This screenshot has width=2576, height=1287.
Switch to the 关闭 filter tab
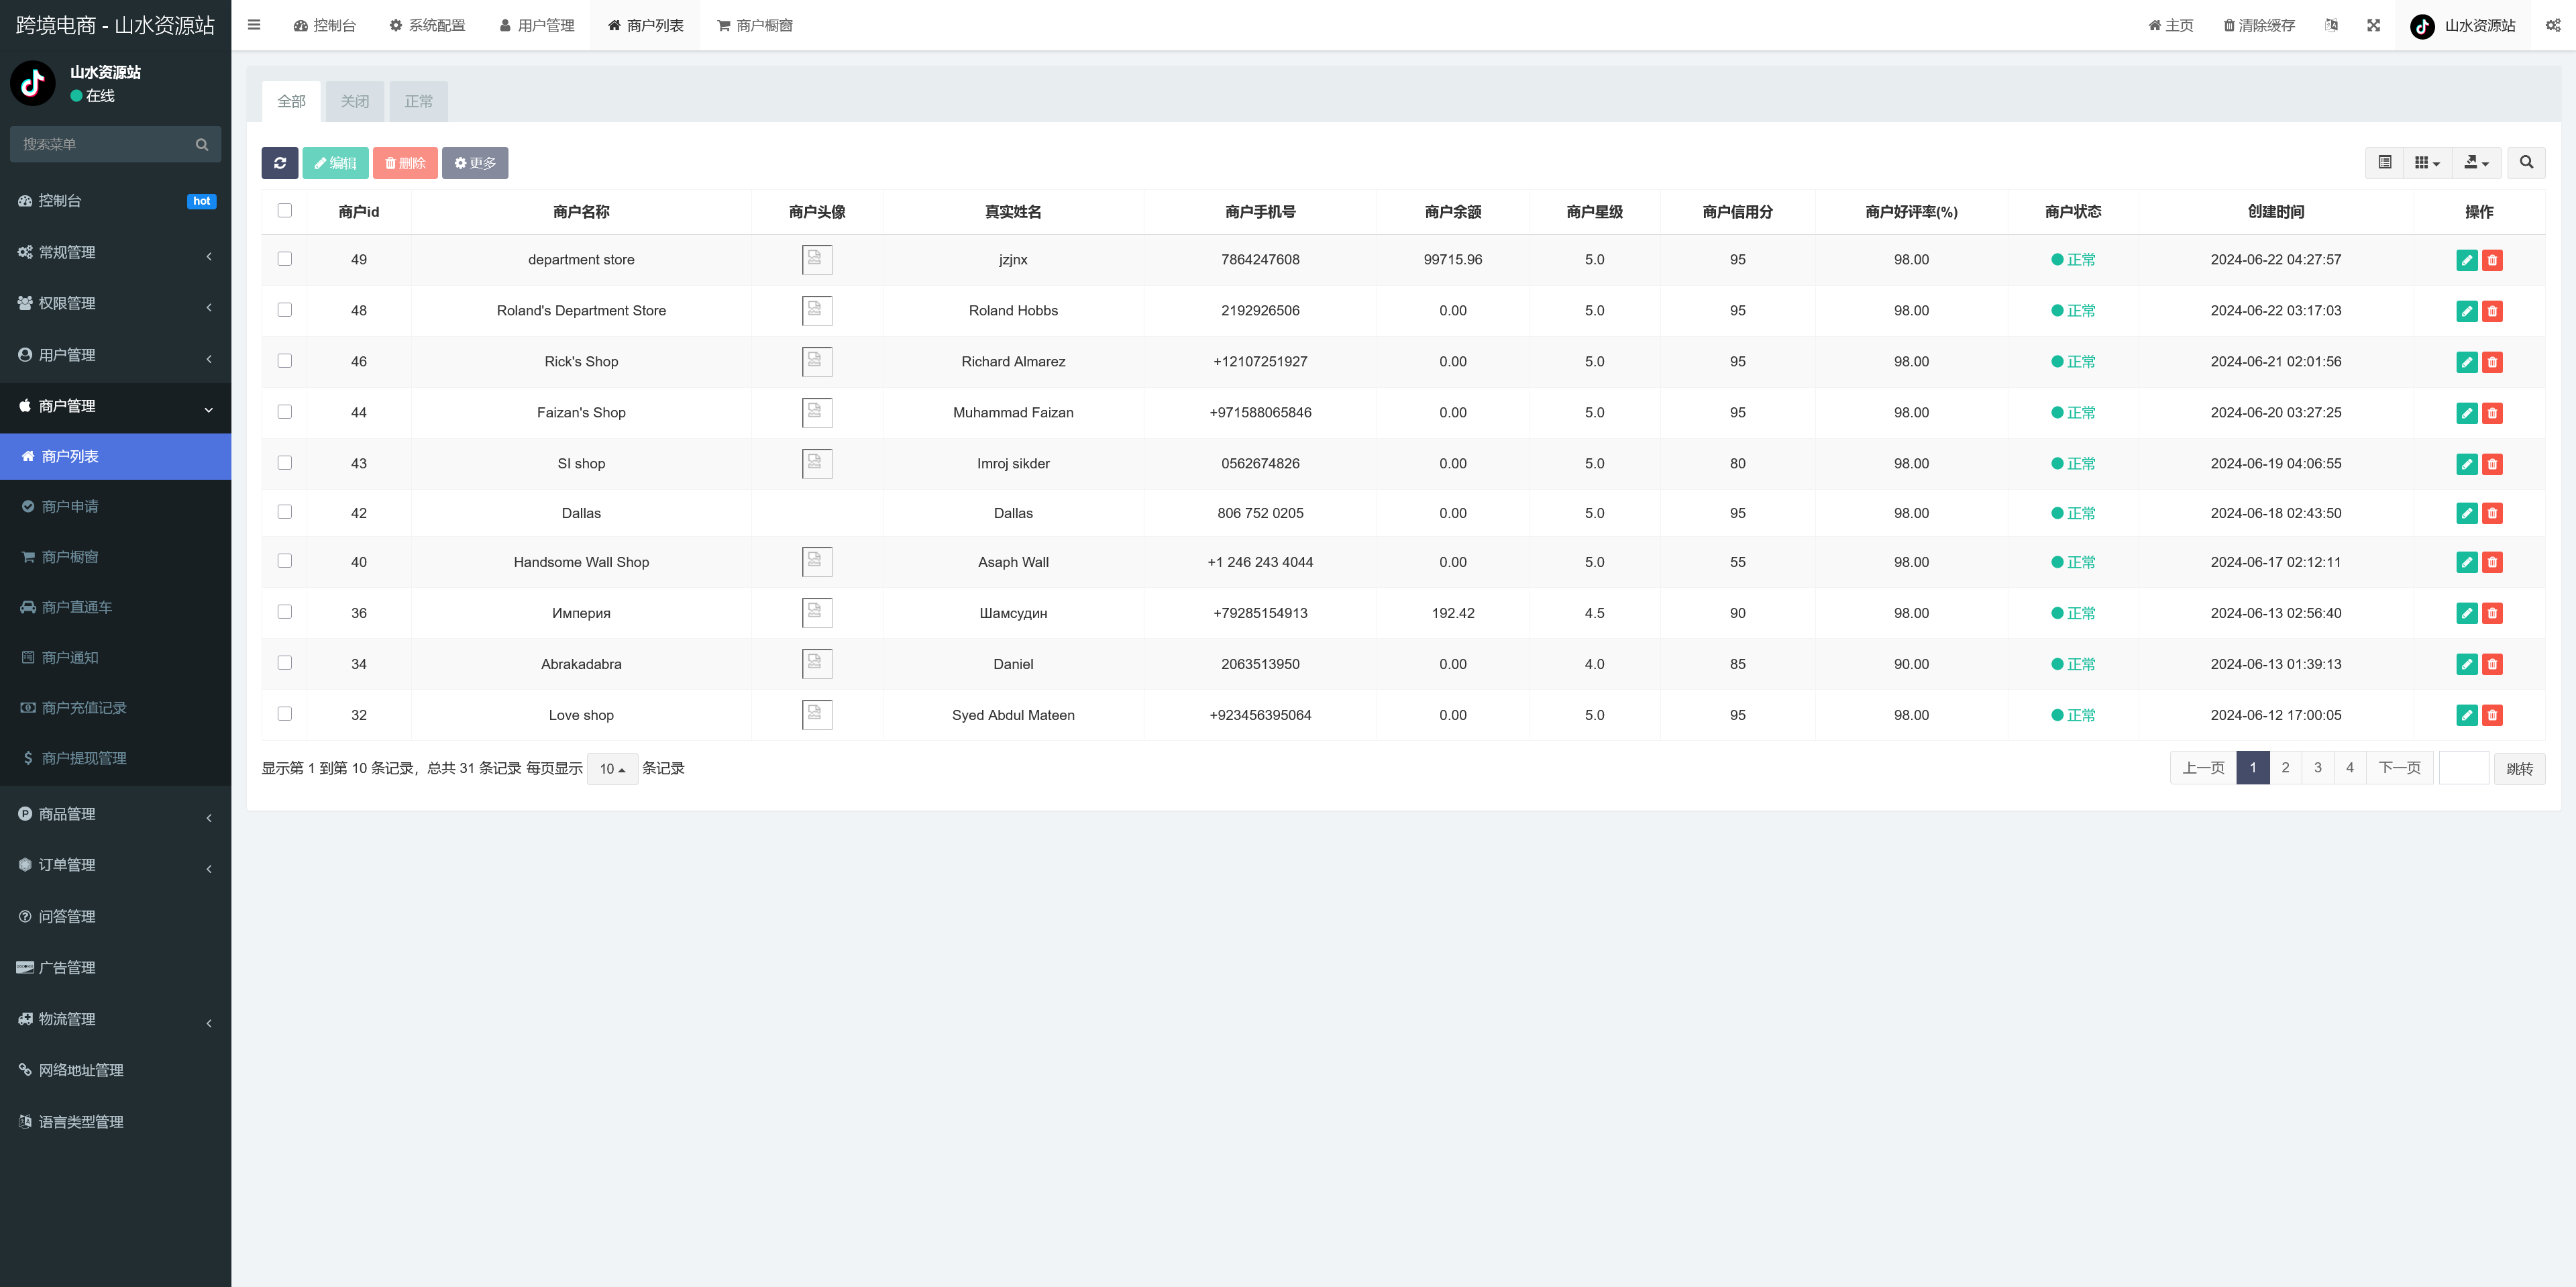pyautogui.click(x=354, y=101)
